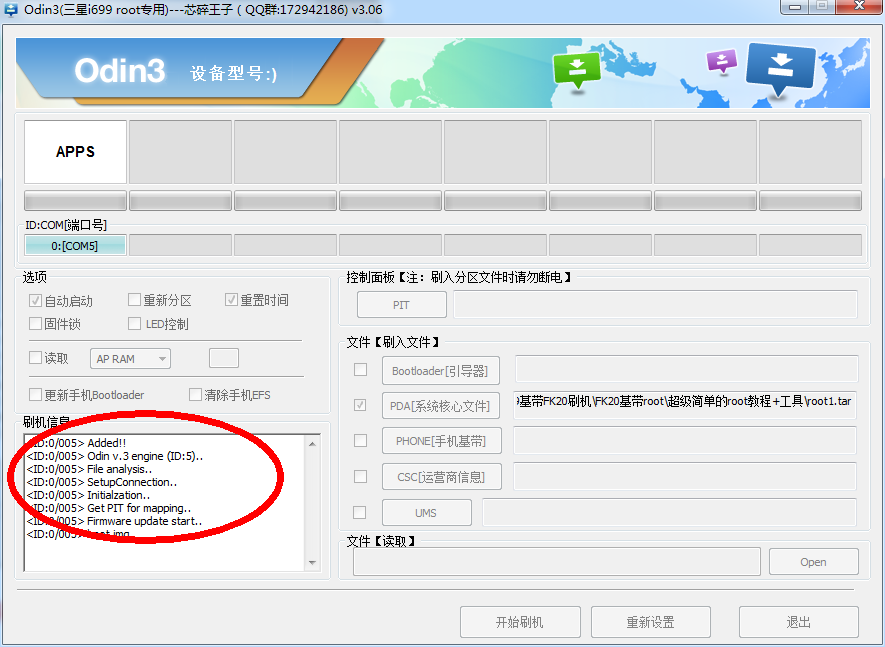This screenshot has width=885, height=647.
Task: Tick the checkbox beside Bootloader[引导器]
Action: click(x=360, y=370)
